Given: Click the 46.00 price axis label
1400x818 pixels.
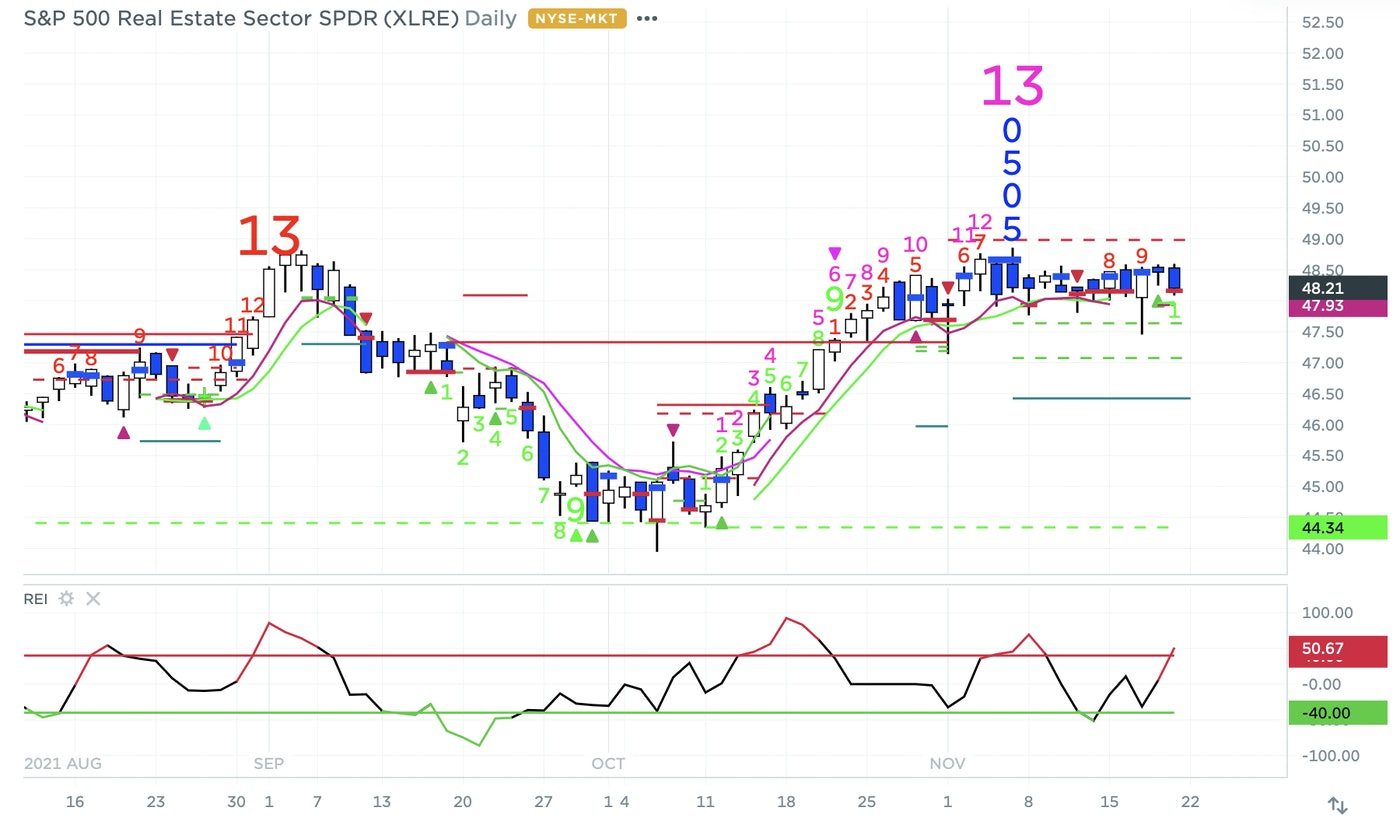Looking at the screenshot, I should click(1321, 426).
